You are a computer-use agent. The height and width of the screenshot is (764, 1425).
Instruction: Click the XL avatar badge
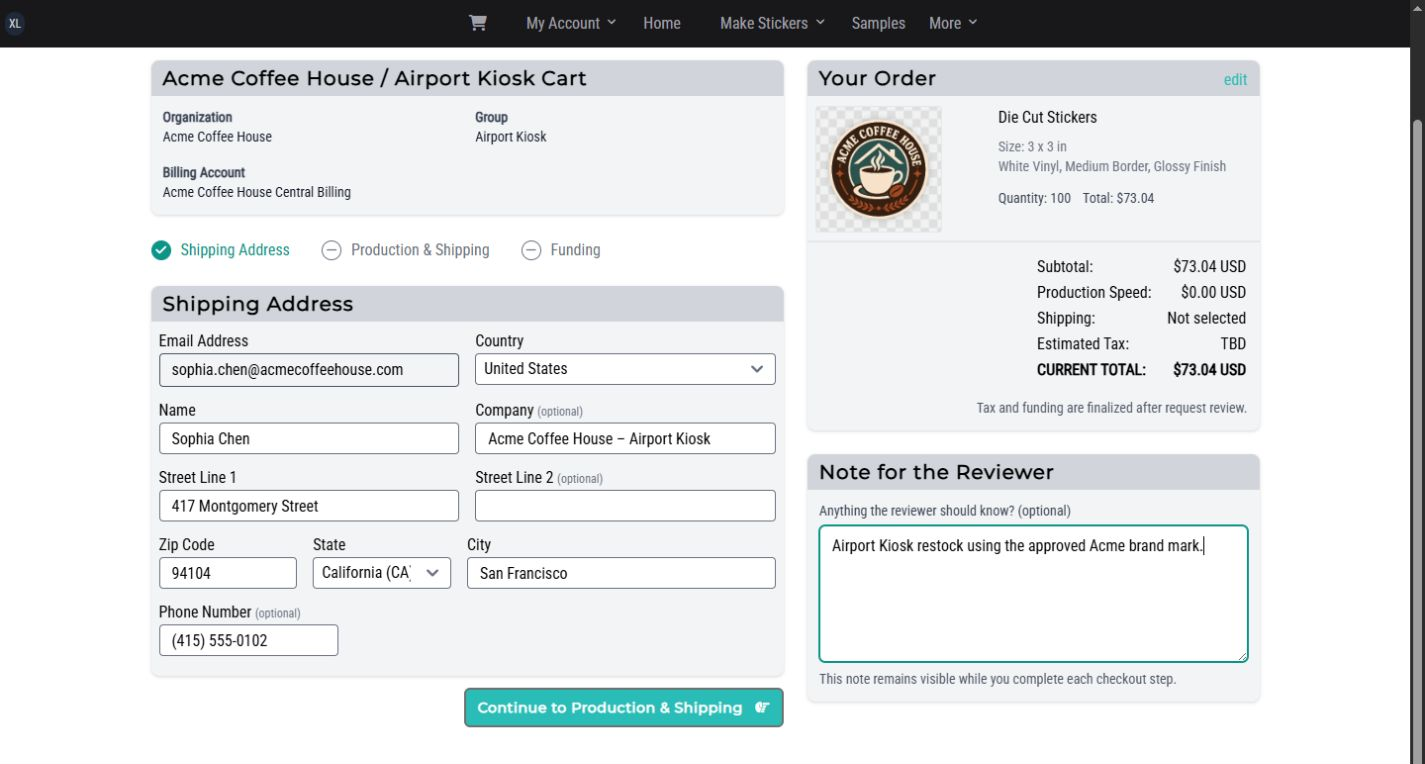(x=14, y=23)
